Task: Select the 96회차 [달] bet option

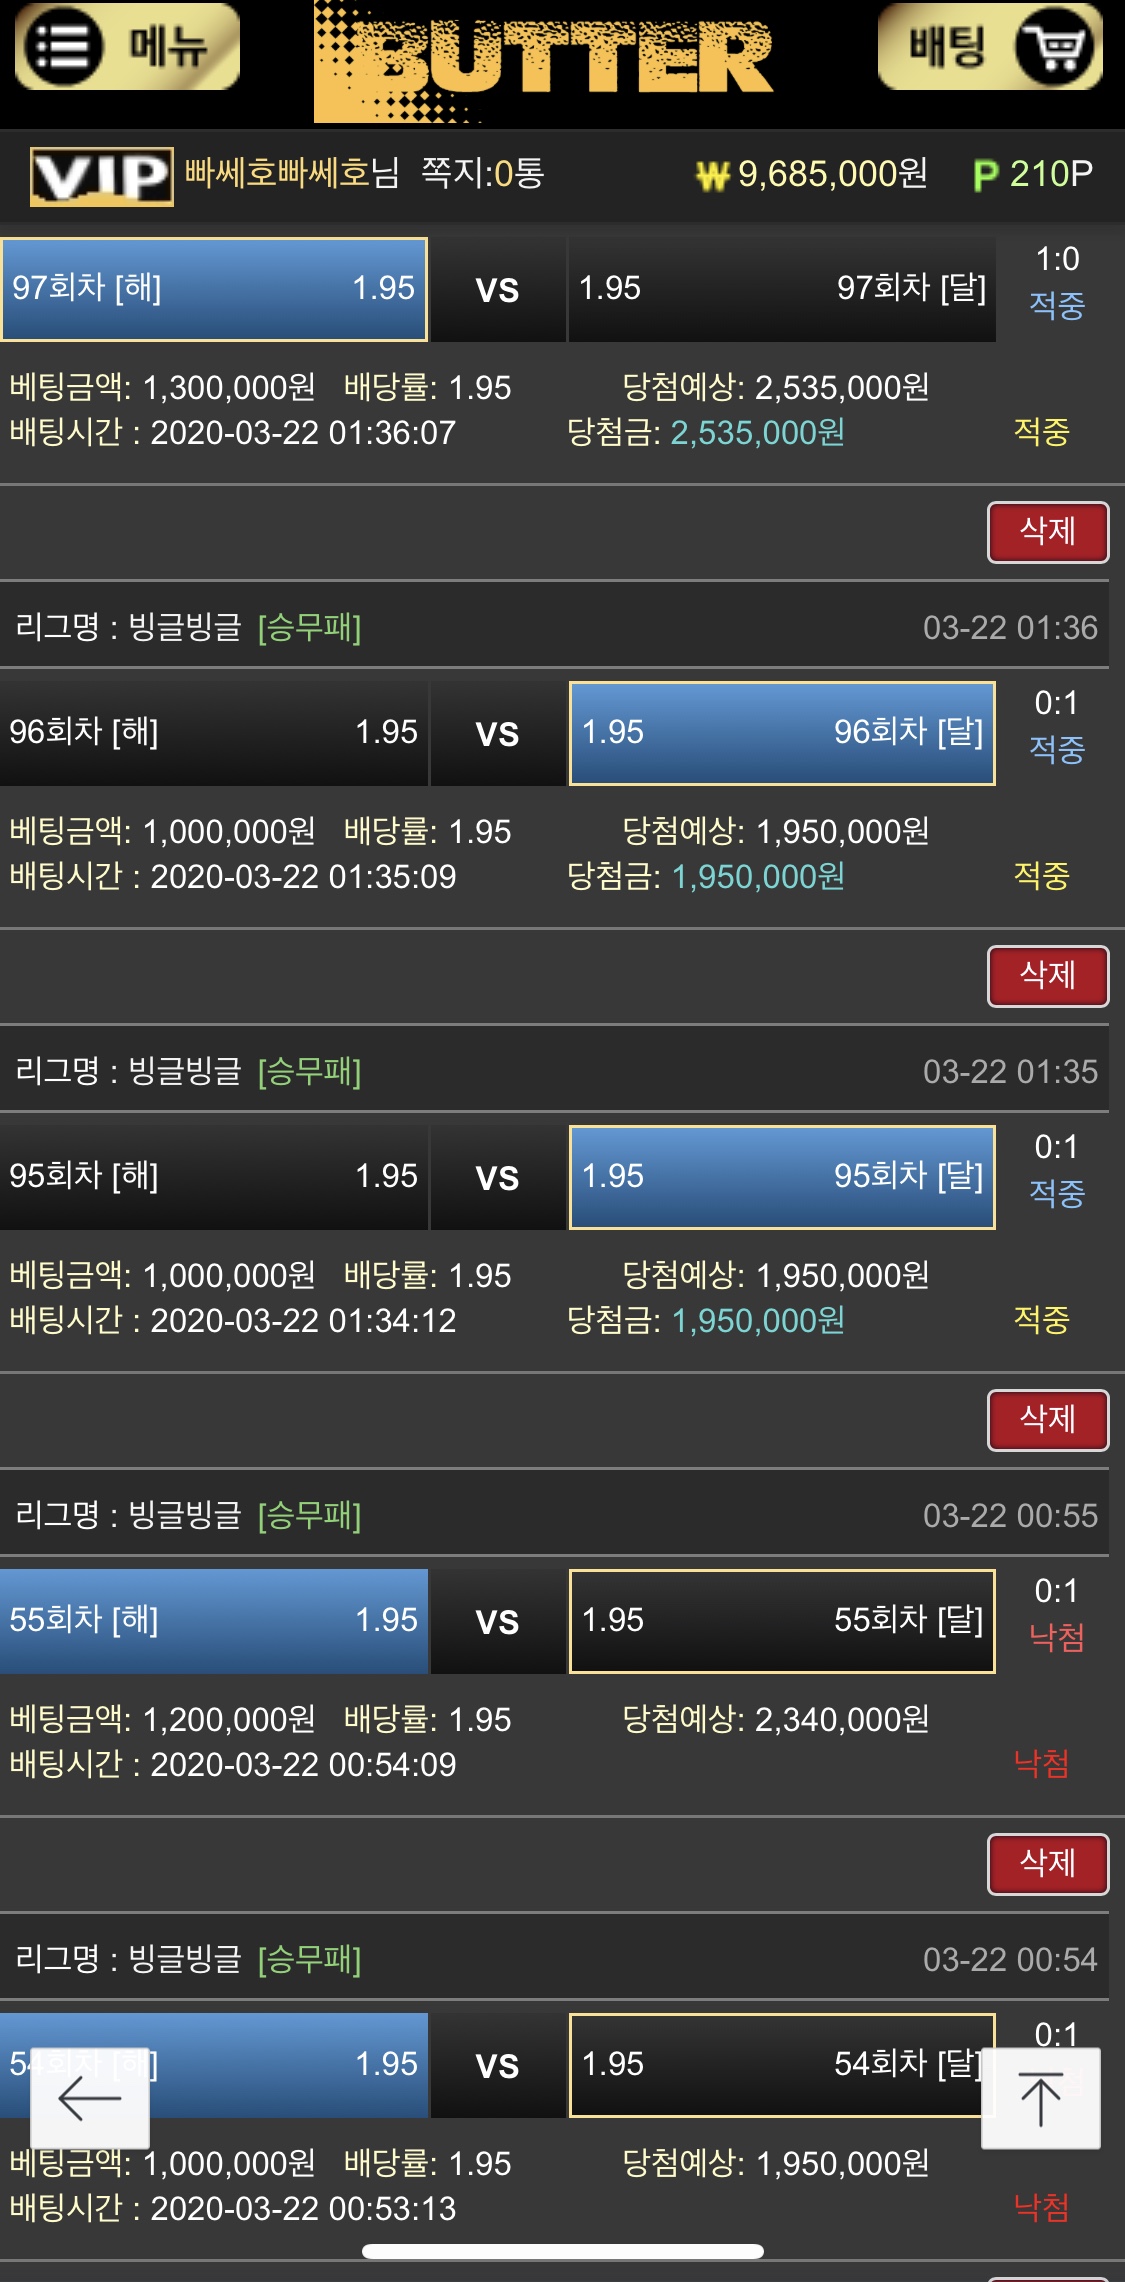Action: (x=782, y=733)
